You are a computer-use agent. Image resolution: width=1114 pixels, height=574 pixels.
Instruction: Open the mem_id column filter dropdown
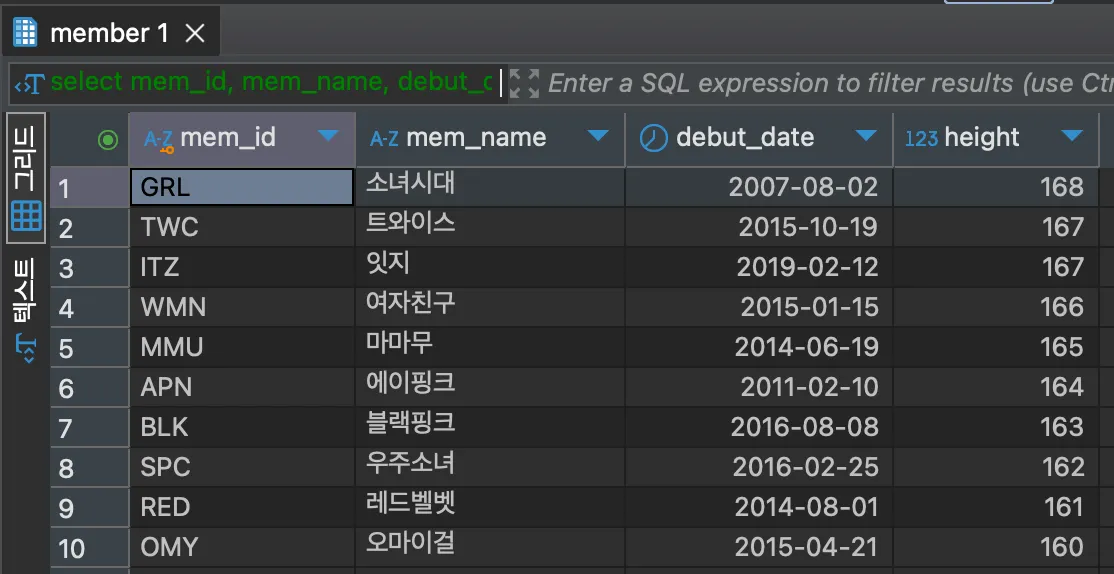[x=328, y=136]
